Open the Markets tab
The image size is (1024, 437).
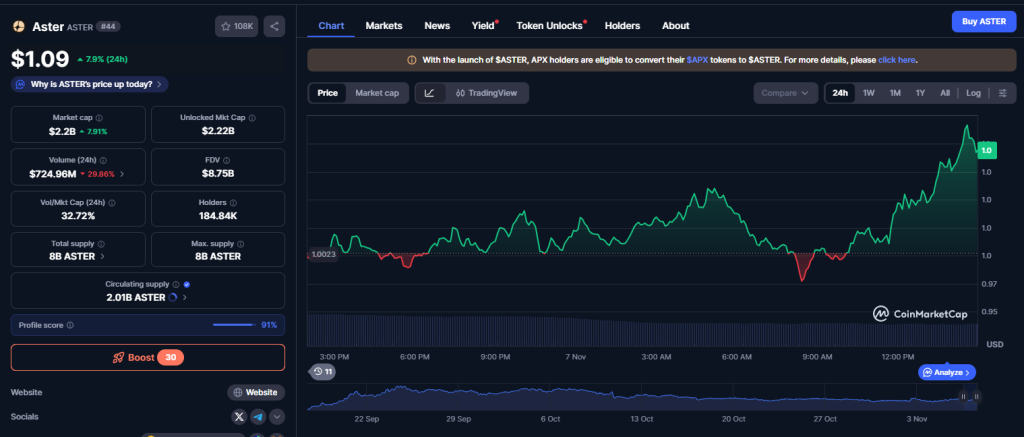[384, 25]
